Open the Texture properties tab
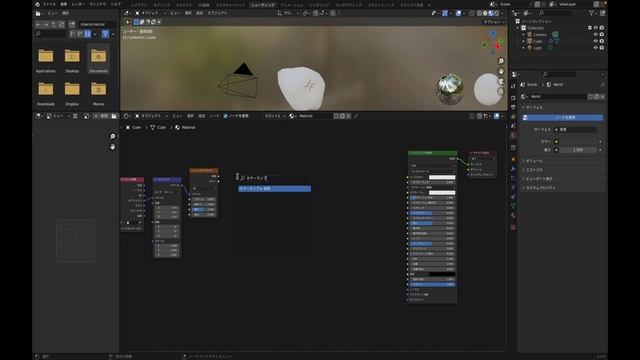The height and width of the screenshot is (360, 640). (x=513, y=227)
